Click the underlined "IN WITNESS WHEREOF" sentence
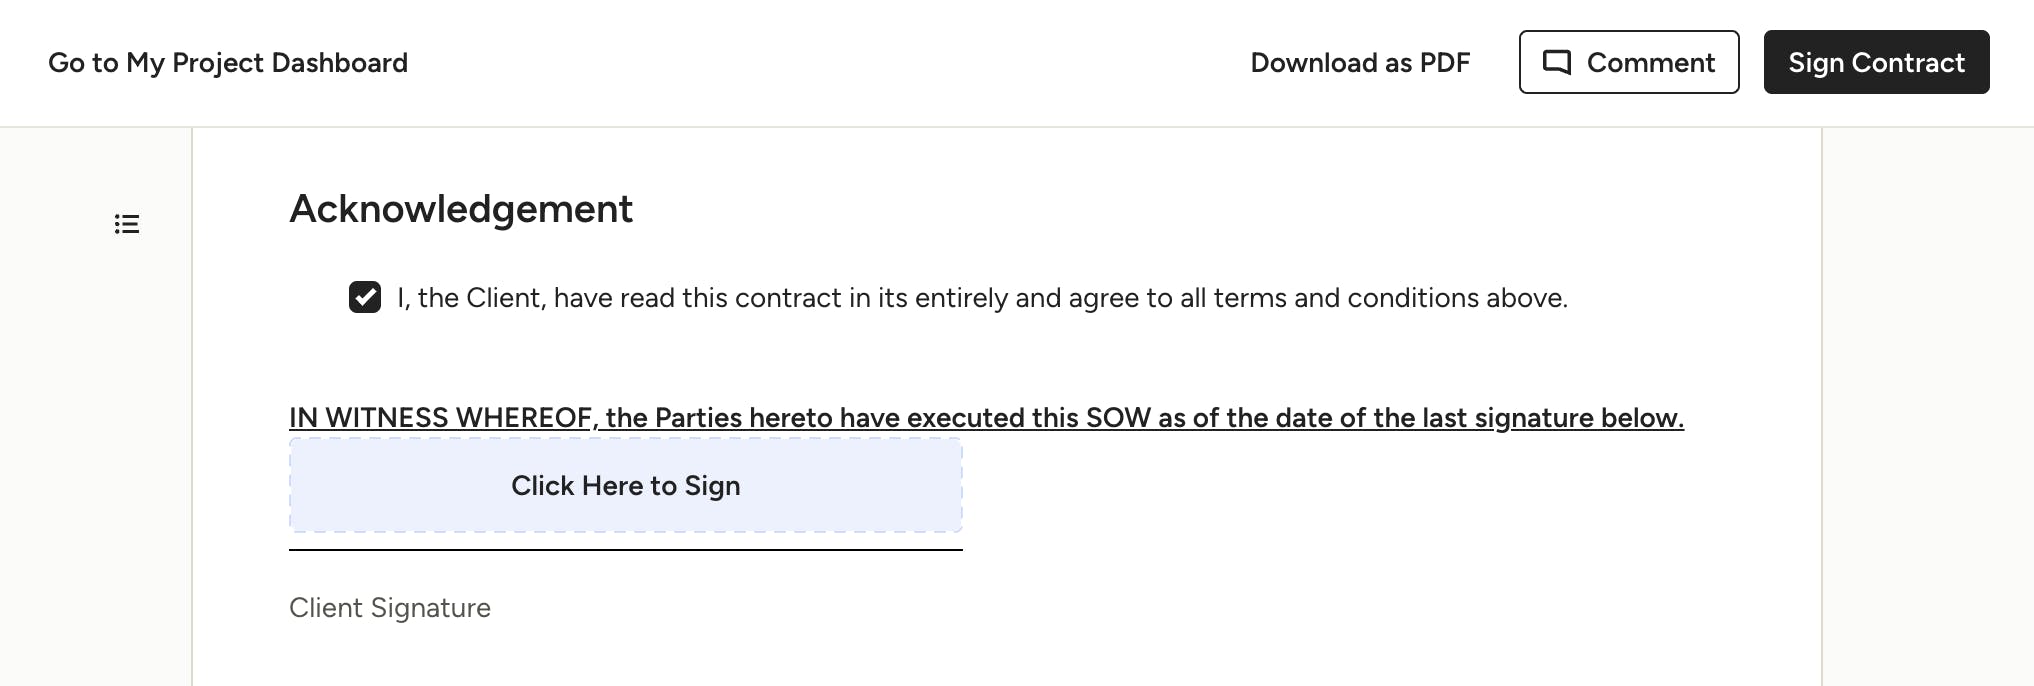Screen dimensions: 2034x686 click(x=986, y=418)
